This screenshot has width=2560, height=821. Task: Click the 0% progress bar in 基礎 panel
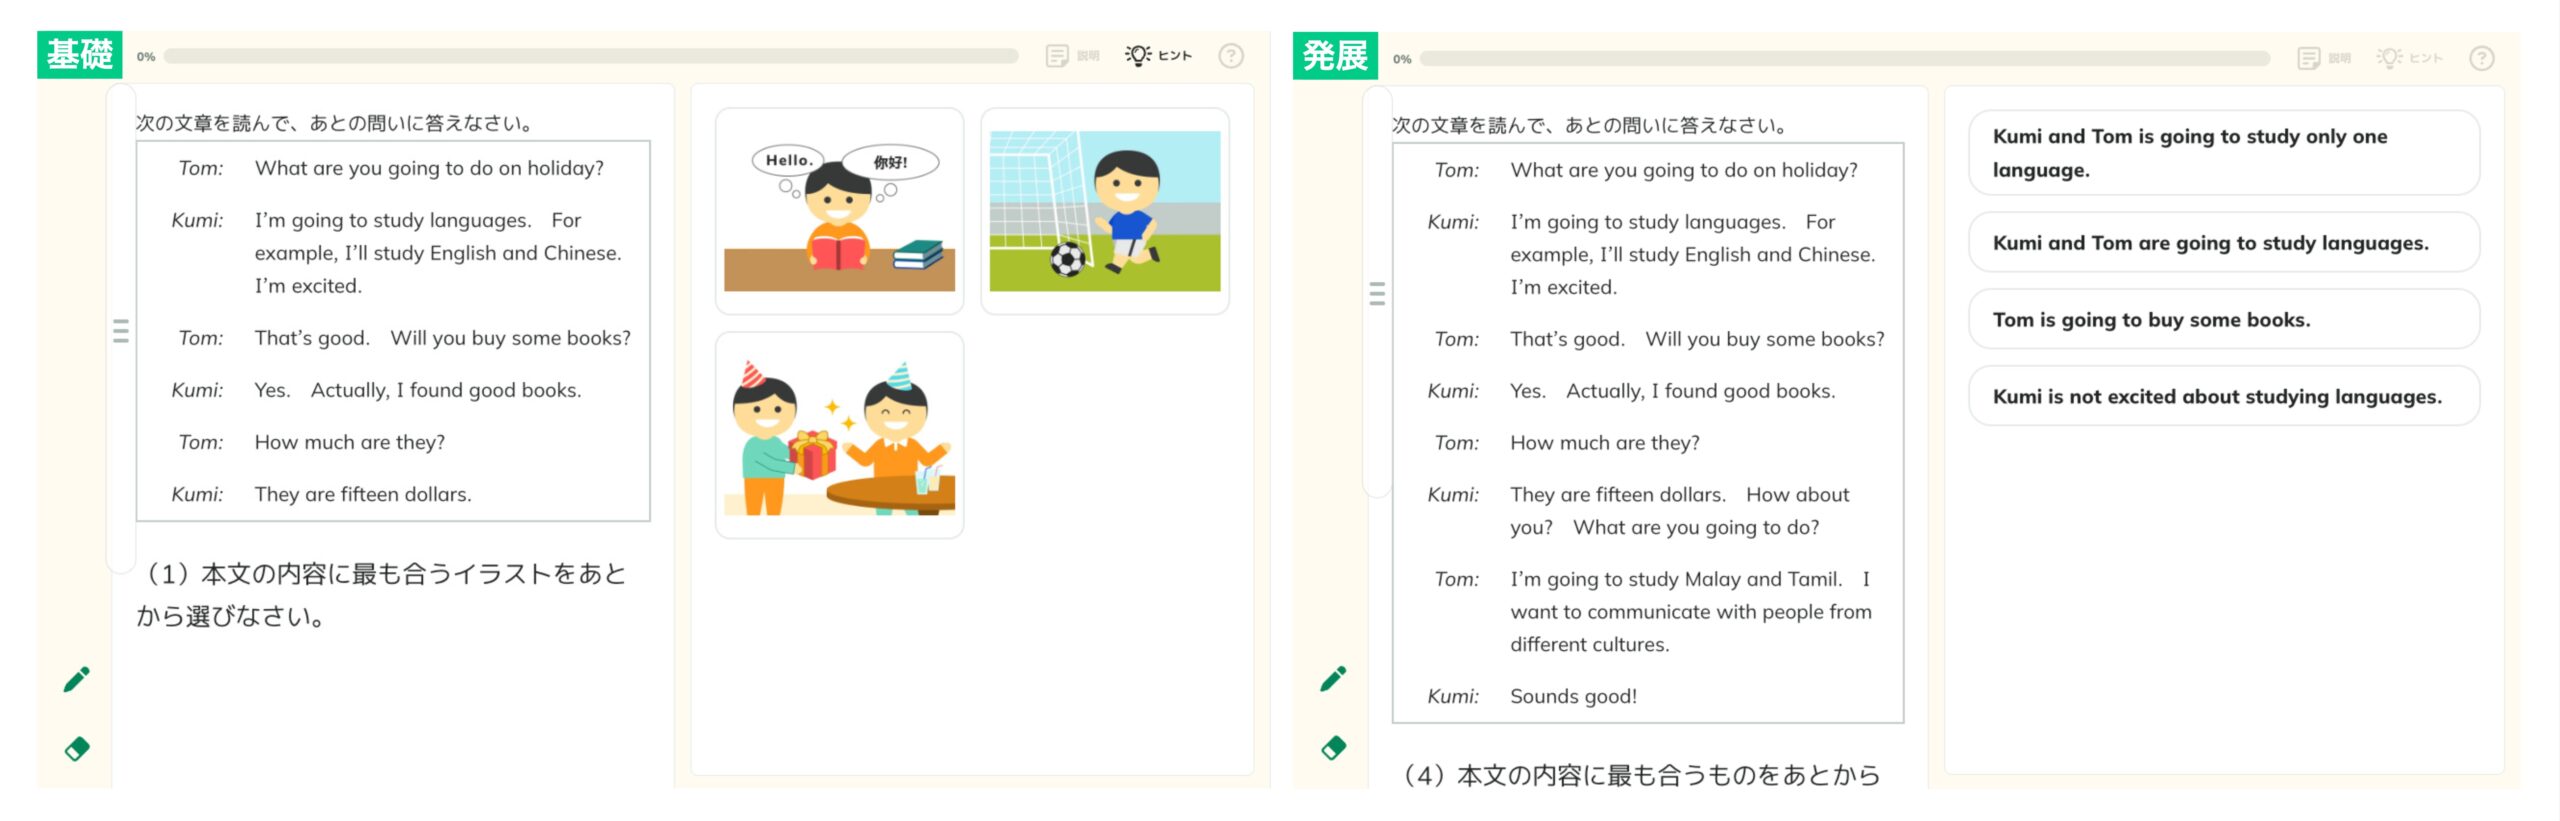pos(590,57)
